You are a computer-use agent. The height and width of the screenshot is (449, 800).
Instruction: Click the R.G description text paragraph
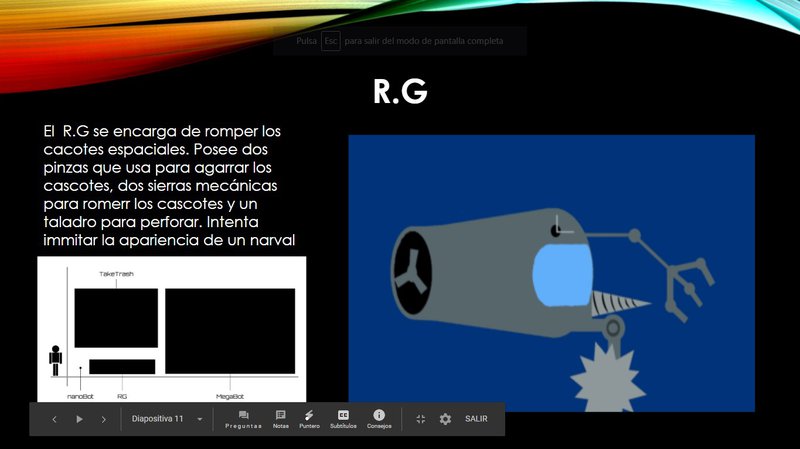[x=170, y=185]
